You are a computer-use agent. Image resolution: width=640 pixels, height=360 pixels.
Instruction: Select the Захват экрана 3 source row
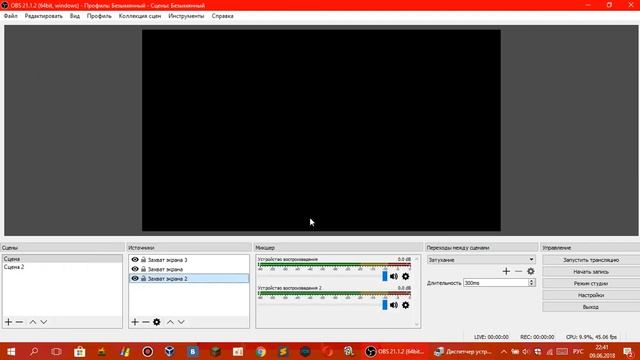189,260
